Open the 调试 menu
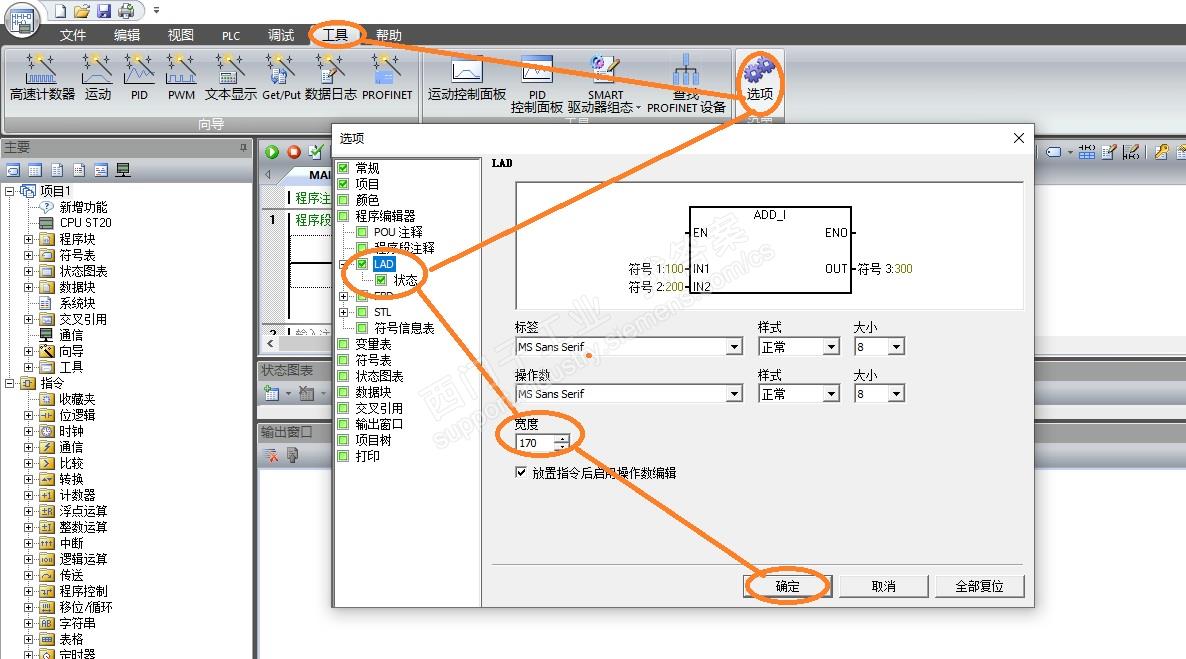1186x659 pixels. pos(281,35)
